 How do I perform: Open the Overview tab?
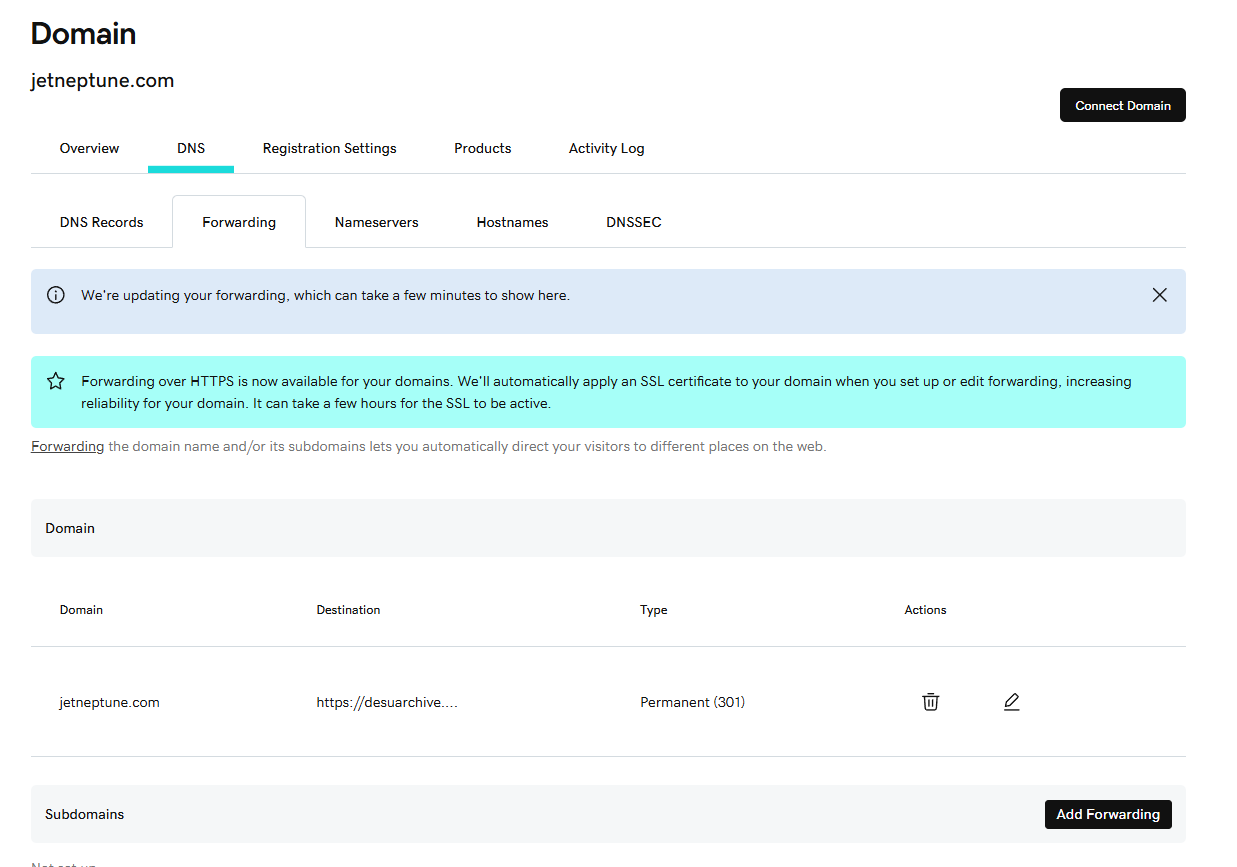[89, 148]
